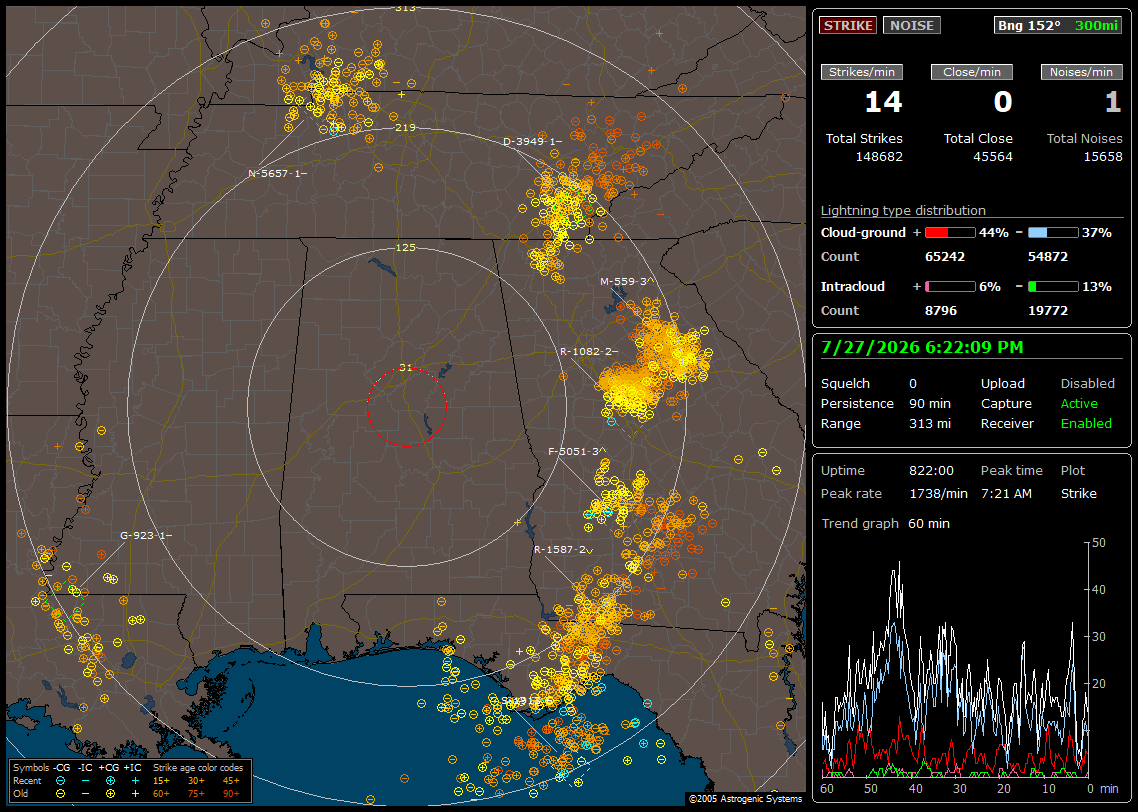Click storm cell label N-5657-1
1138x812 pixels.
[277, 173]
